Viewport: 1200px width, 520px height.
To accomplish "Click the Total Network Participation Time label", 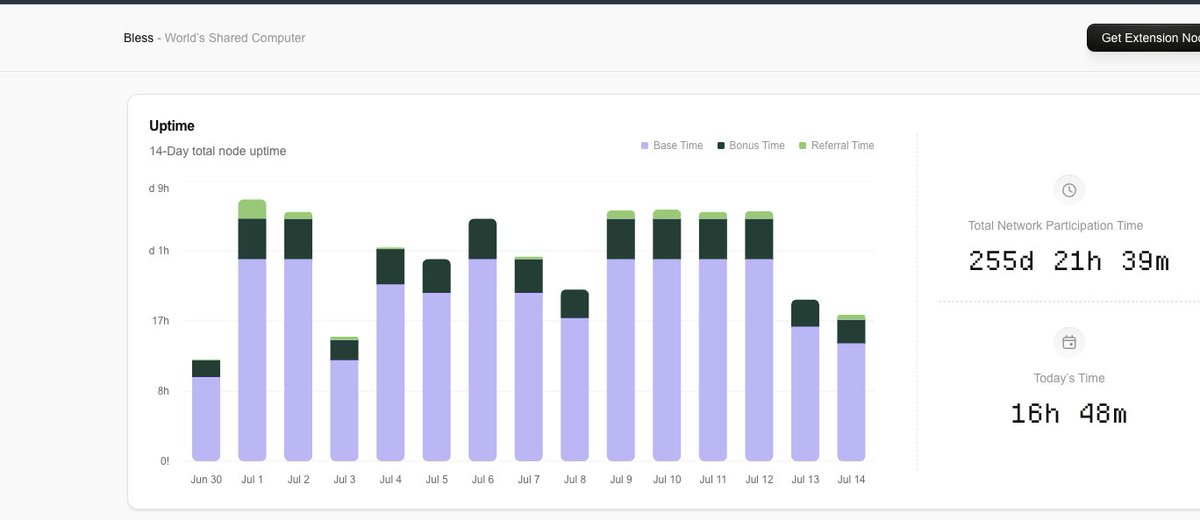I will point(1055,226).
